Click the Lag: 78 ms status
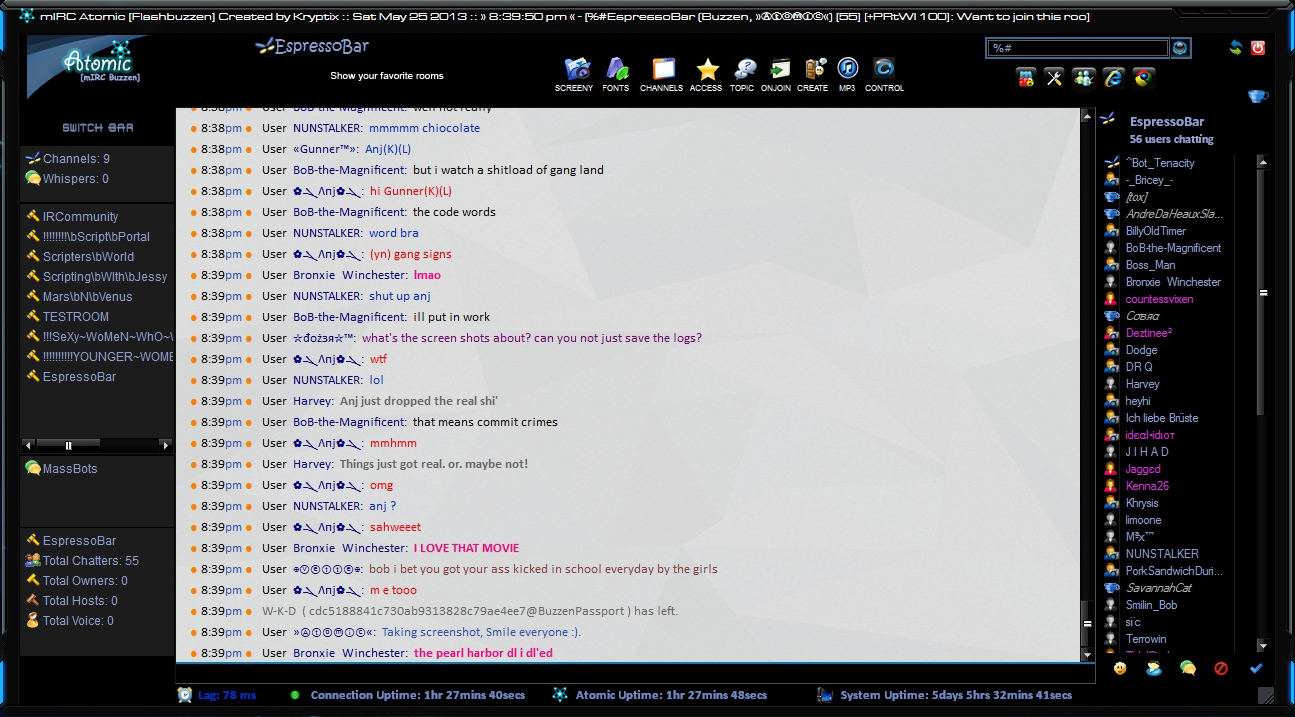 click(x=217, y=695)
